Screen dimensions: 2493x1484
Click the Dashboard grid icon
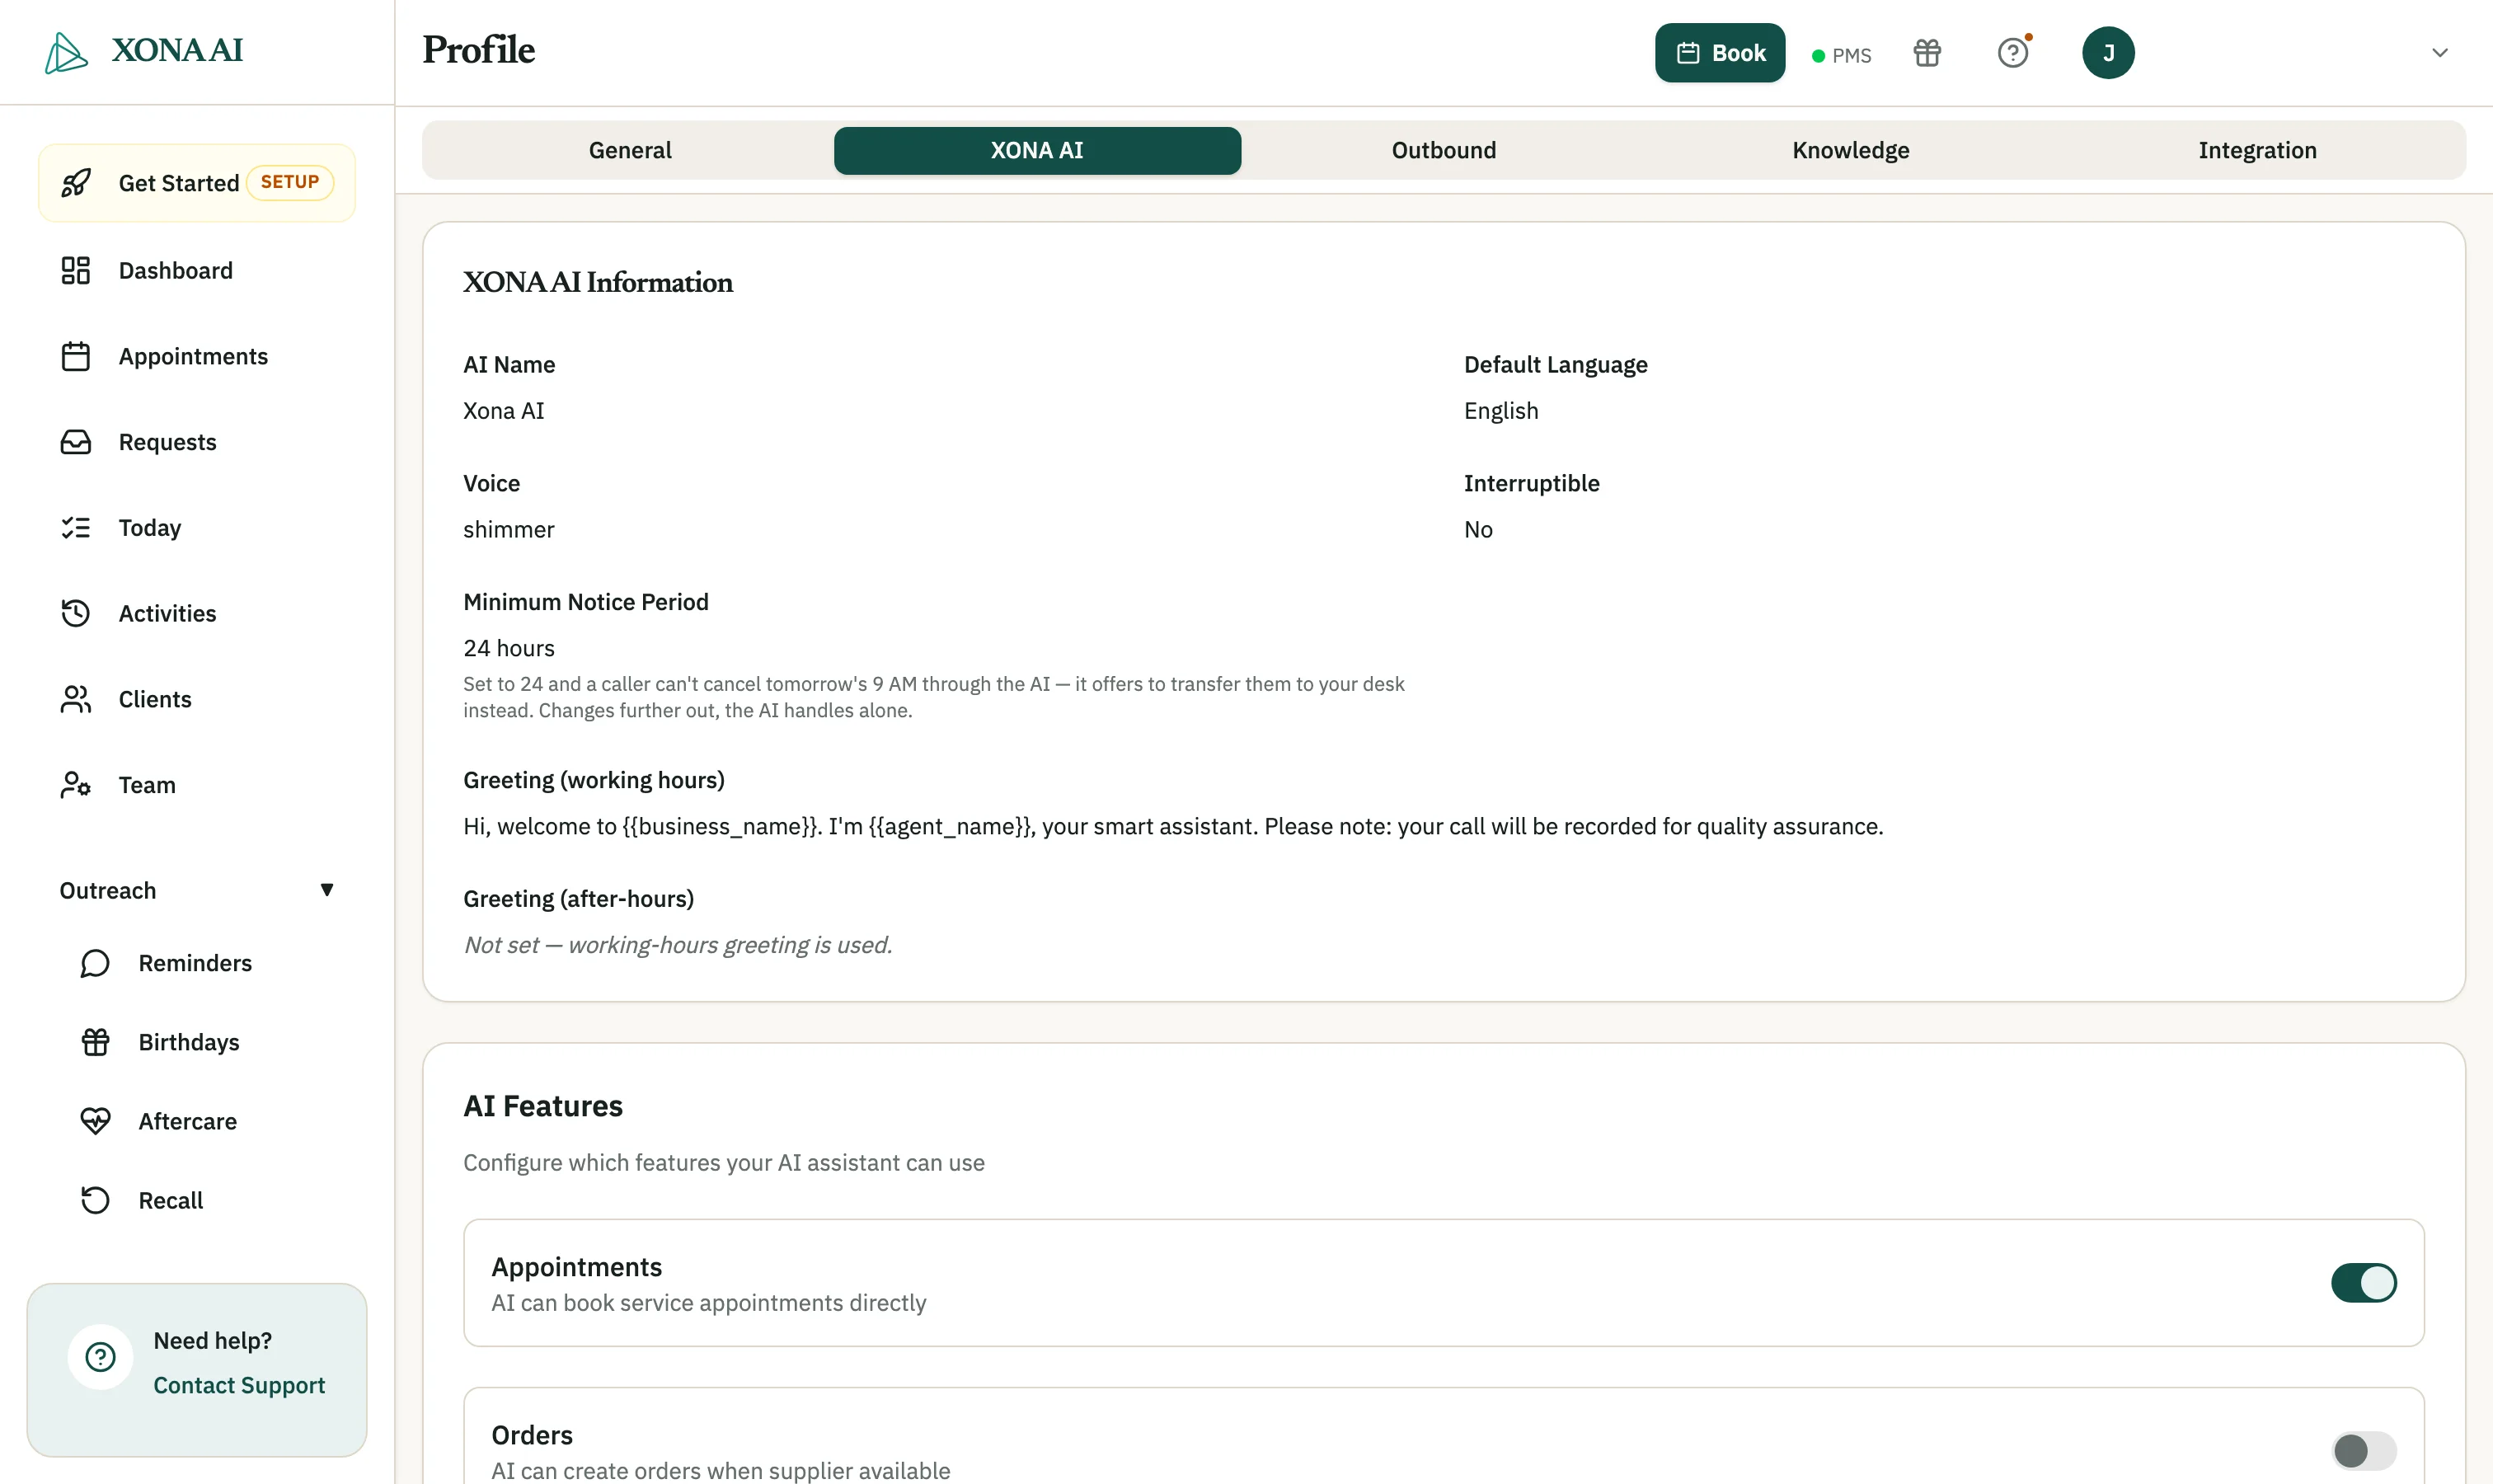point(76,270)
